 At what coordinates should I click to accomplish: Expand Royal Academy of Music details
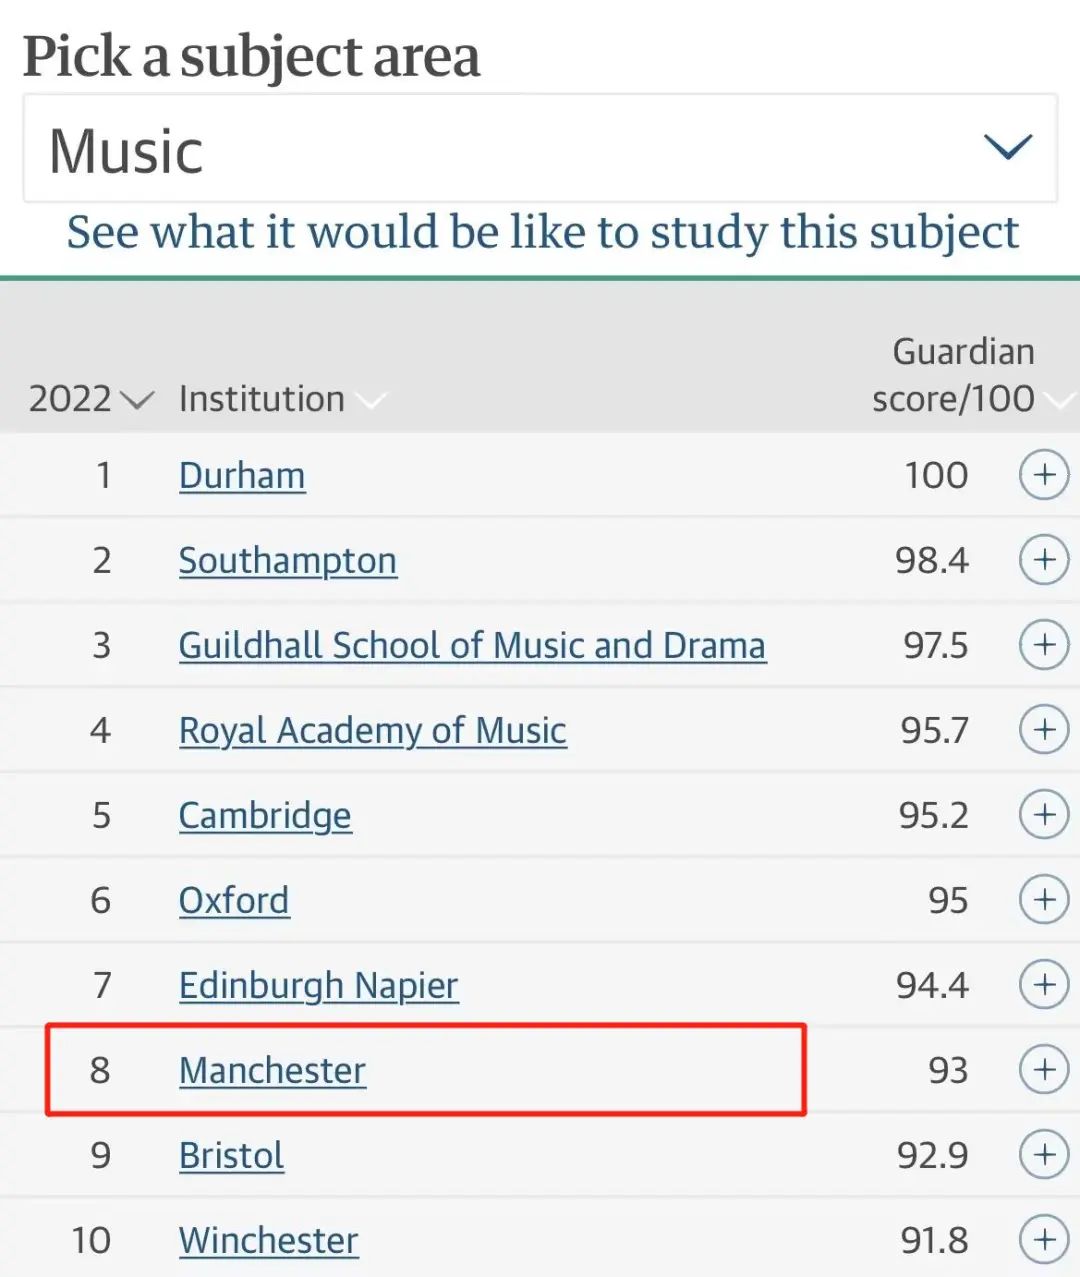point(1044,730)
